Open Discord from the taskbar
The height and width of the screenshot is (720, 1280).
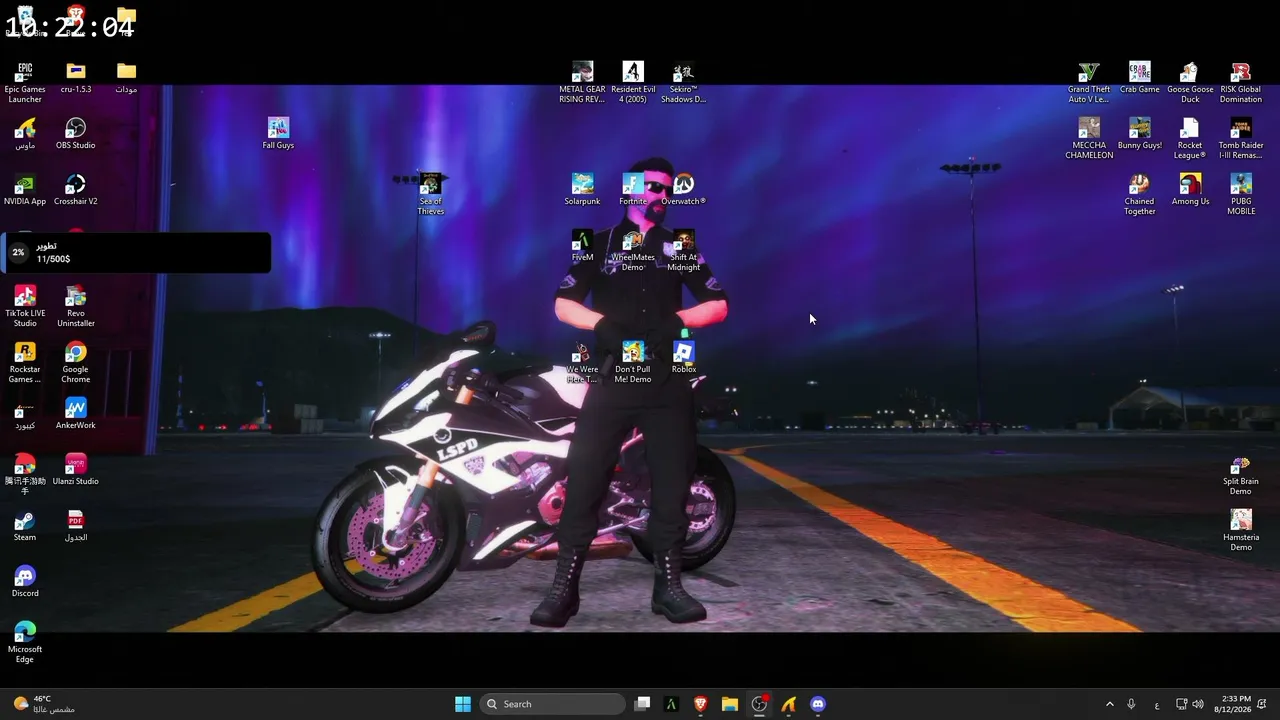coord(818,704)
